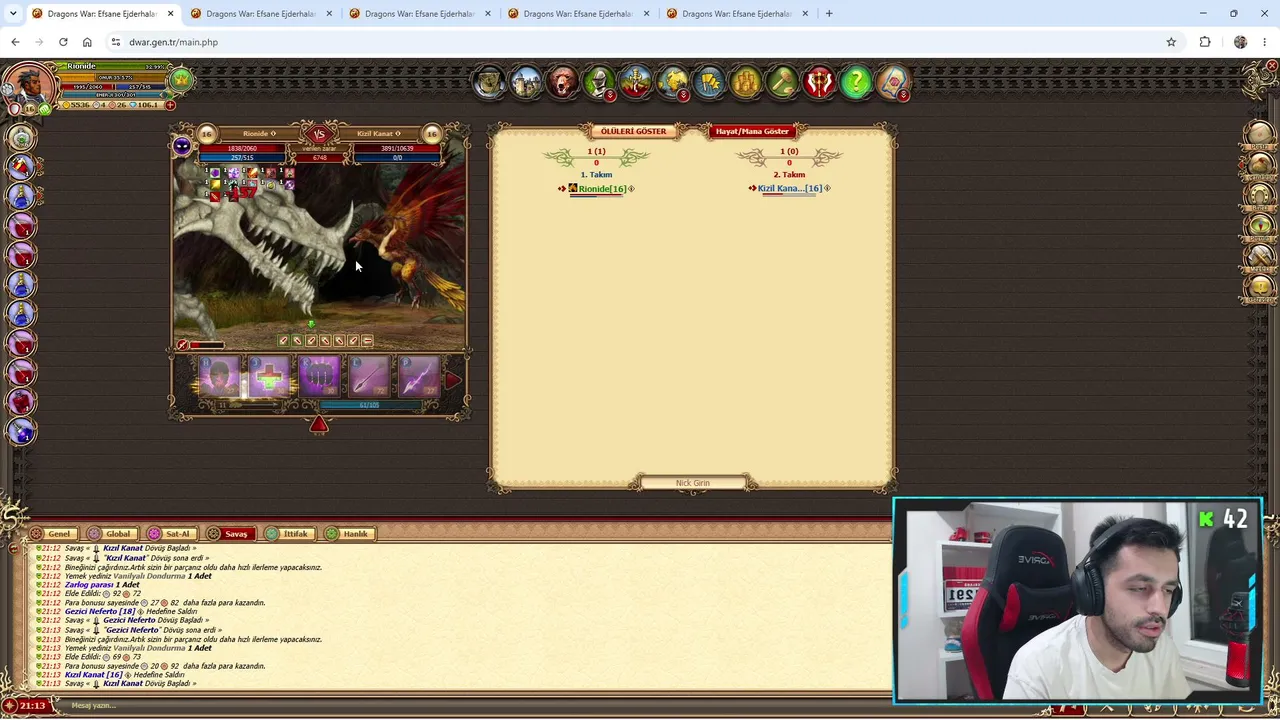
Task: Open Chrome tab search dropdown
Action: (x=13, y=14)
